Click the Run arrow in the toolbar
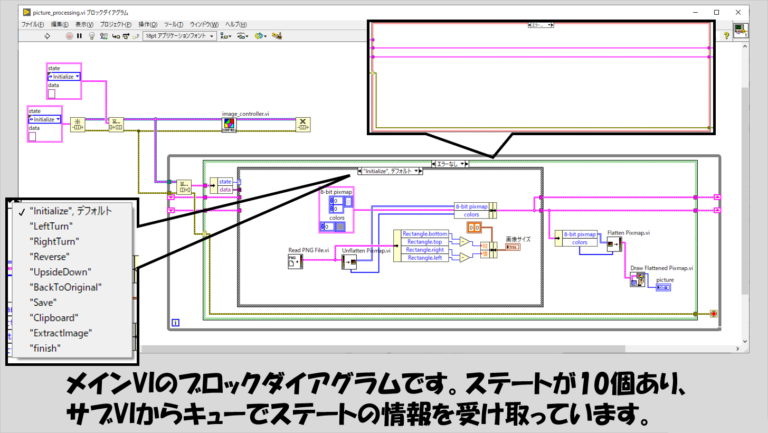The height and width of the screenshot is (433, 768). coord(47,36)
